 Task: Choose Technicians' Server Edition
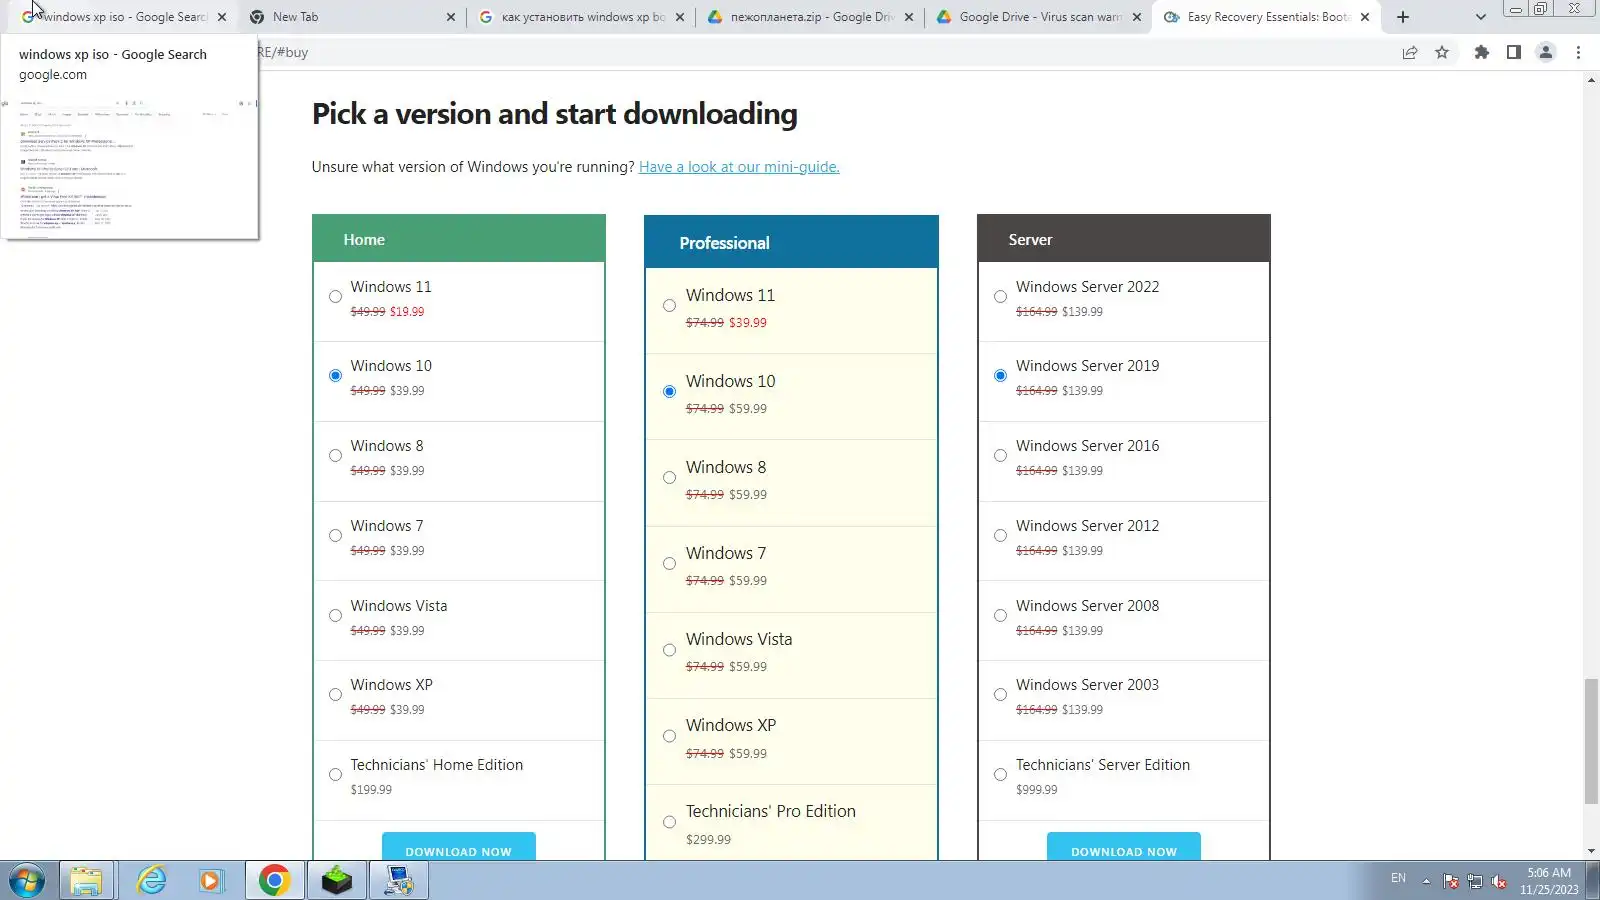[1000, 775]
